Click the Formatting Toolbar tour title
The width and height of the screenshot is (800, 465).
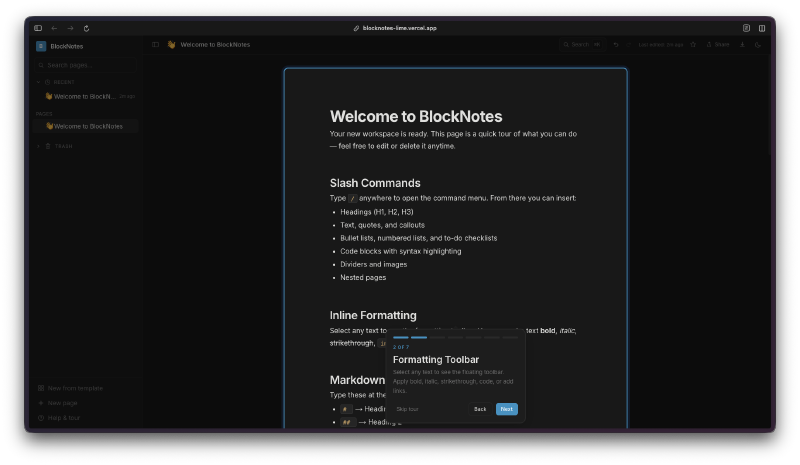pos(436,360)
